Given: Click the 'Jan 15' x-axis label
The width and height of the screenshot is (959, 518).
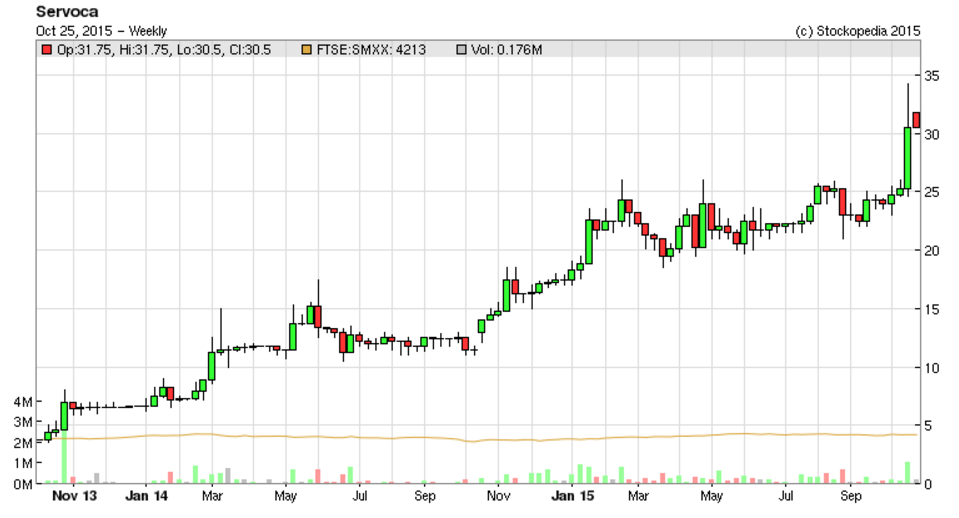Looking at the screenshot, I should (x=572, y=496).
